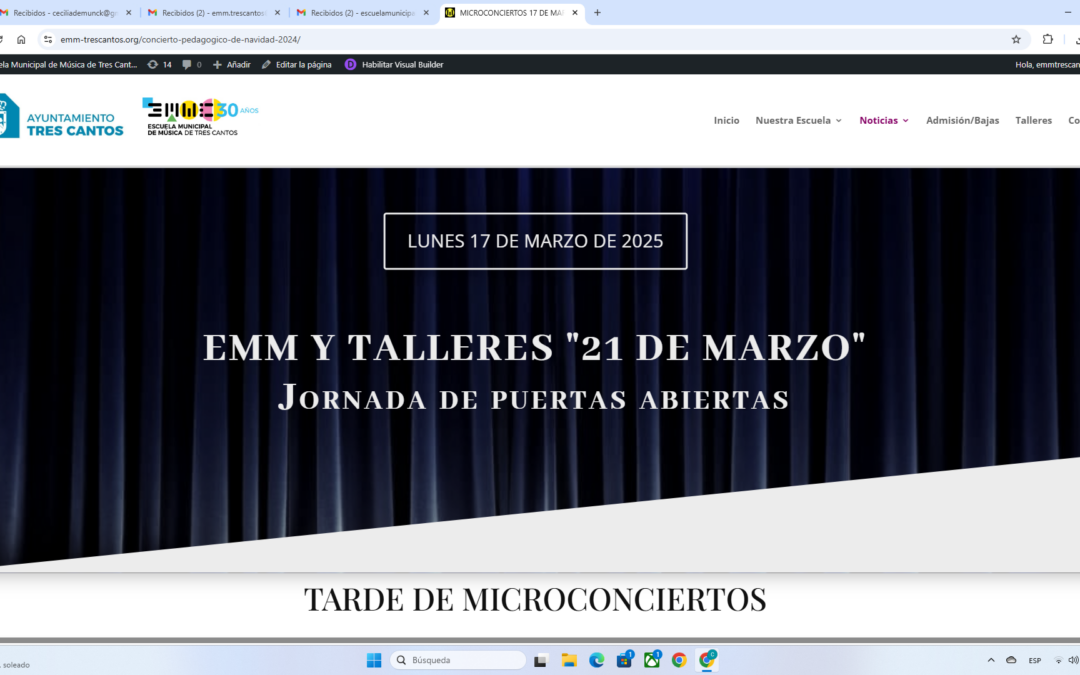Open a new browser tab
1080x675 pixels.
(x=598, y=13)
